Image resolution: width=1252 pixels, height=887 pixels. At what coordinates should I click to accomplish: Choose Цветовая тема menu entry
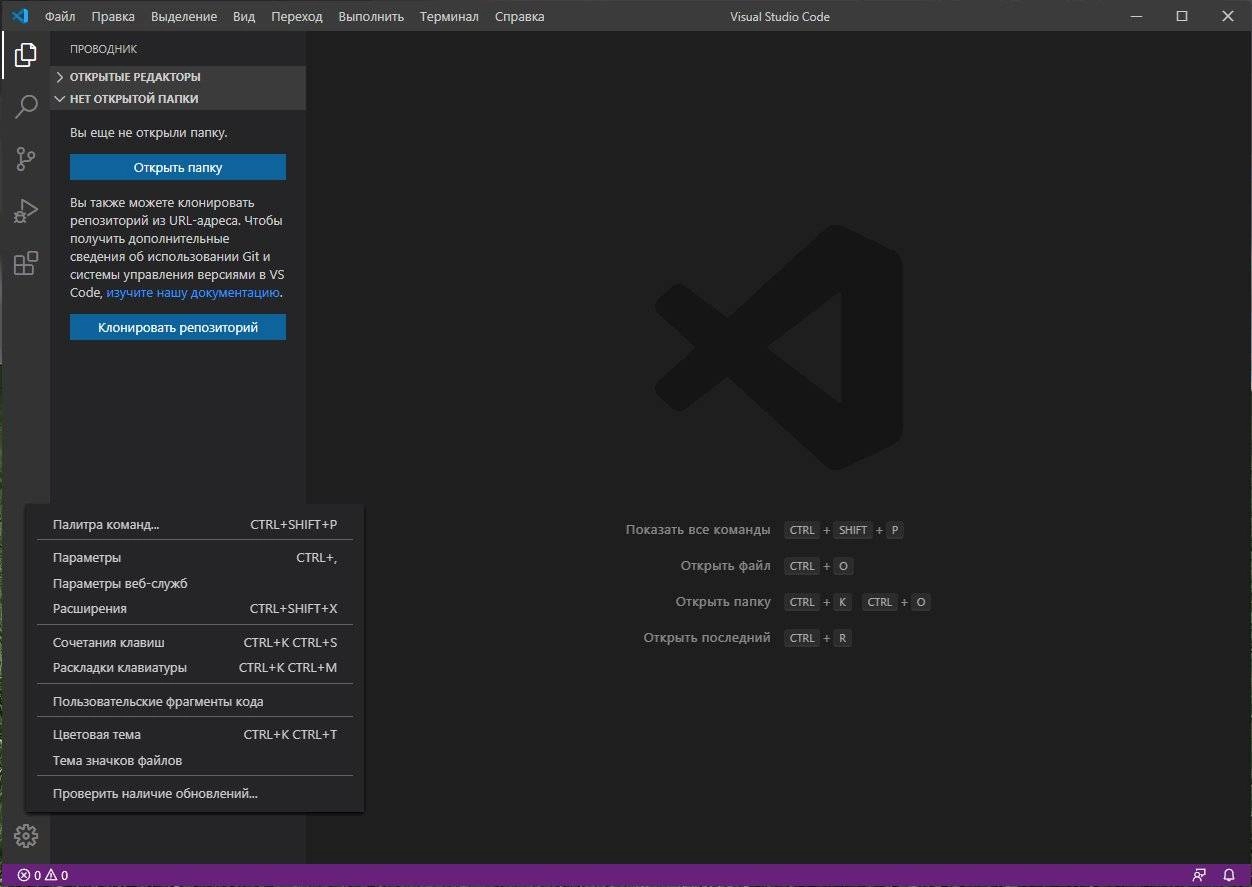pyautogui.click(x=195, y=734)
